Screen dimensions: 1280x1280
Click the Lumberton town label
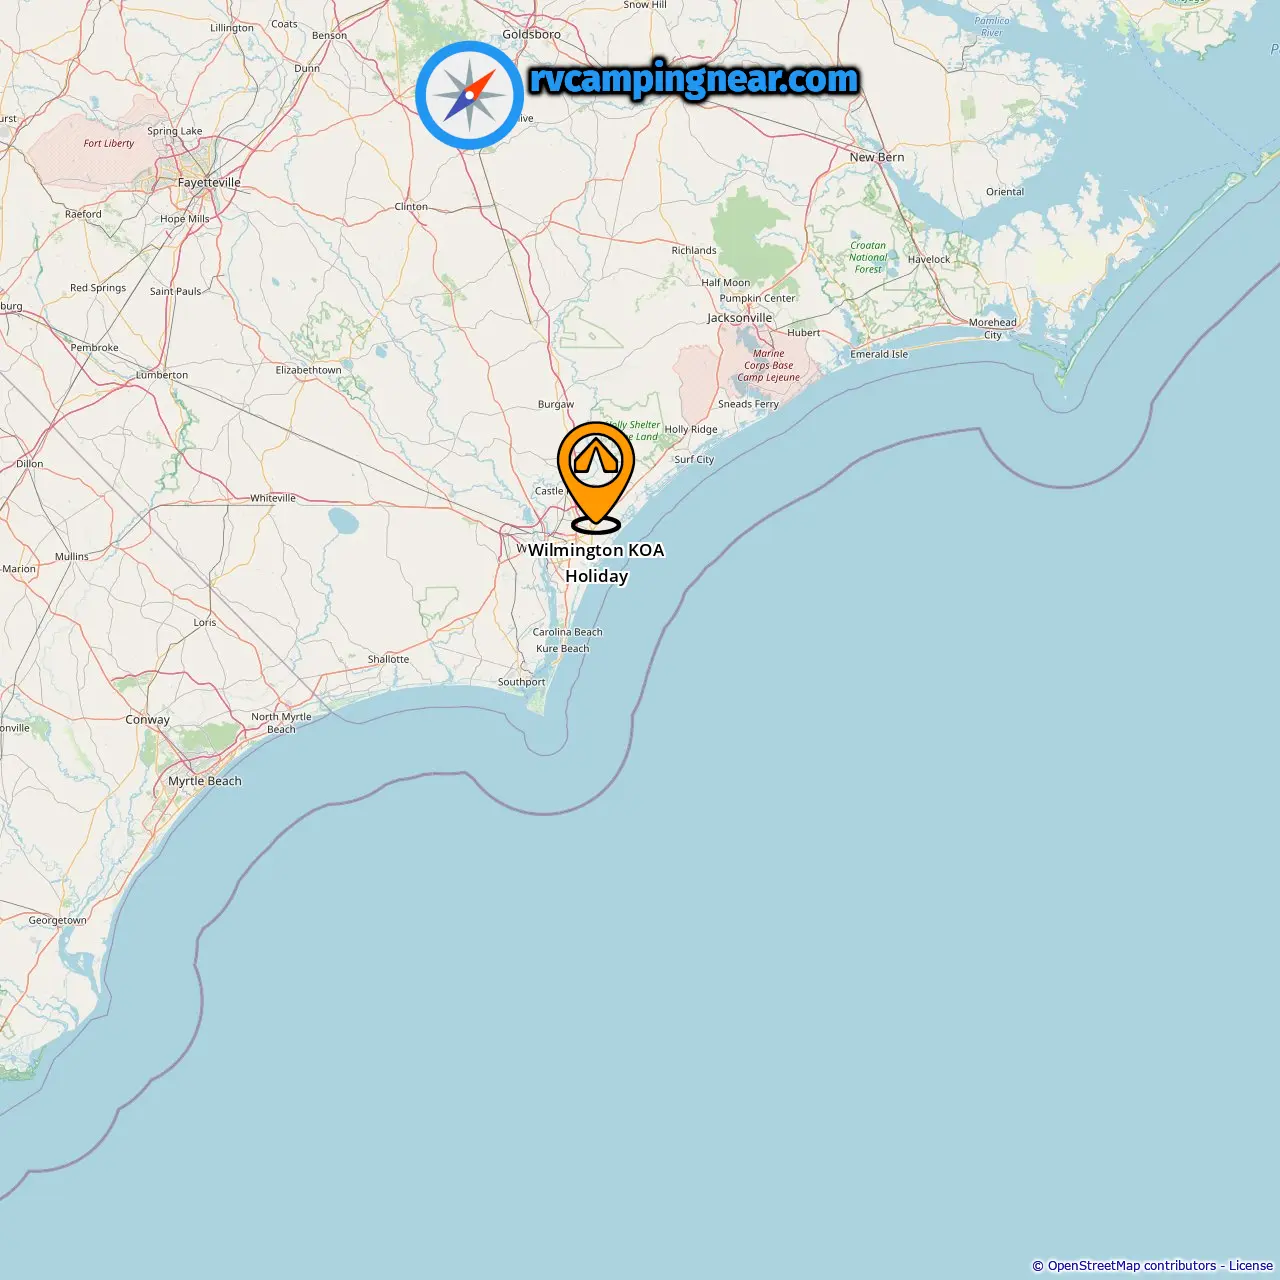click(162, 375)
